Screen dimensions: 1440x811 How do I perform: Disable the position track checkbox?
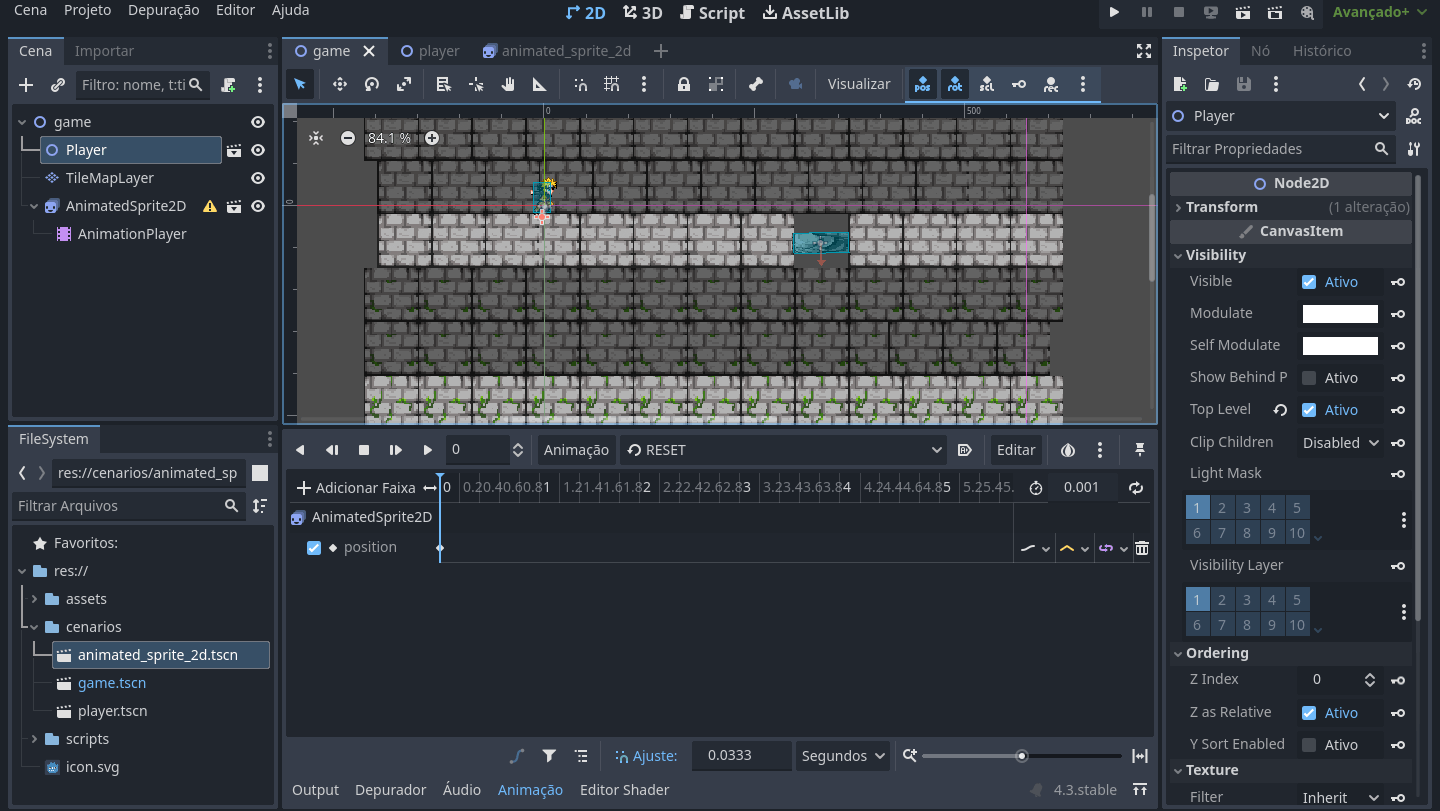tap(314, 548)
